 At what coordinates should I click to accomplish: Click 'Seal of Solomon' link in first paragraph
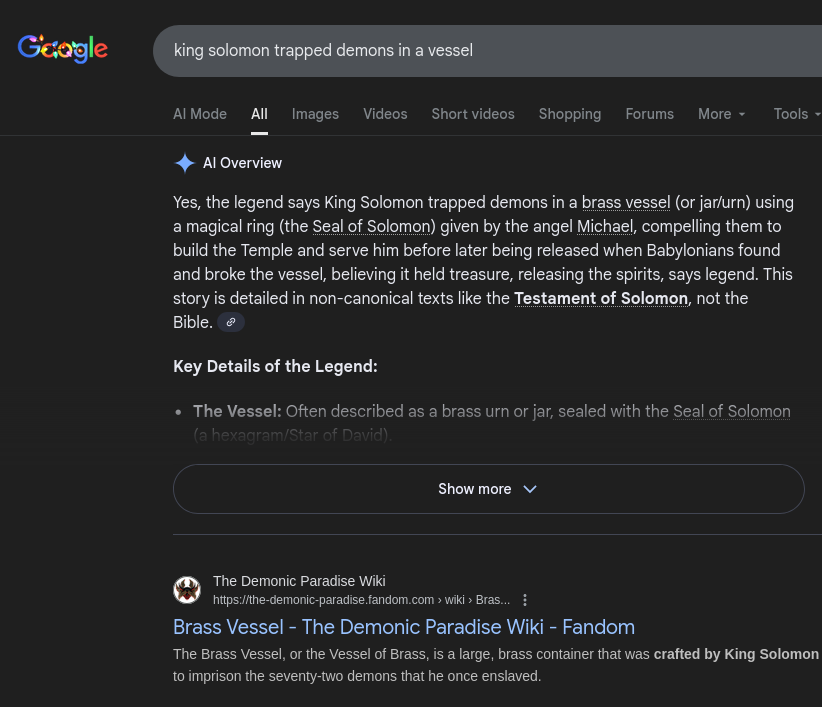click(371, 226)
